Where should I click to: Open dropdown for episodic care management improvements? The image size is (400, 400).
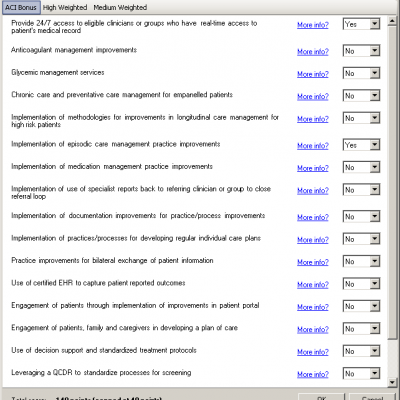pos(362,145)
